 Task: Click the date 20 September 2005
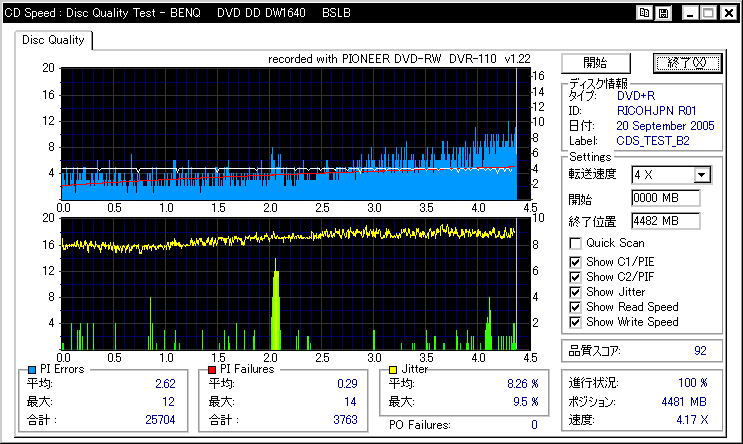(x=665, y=126)
